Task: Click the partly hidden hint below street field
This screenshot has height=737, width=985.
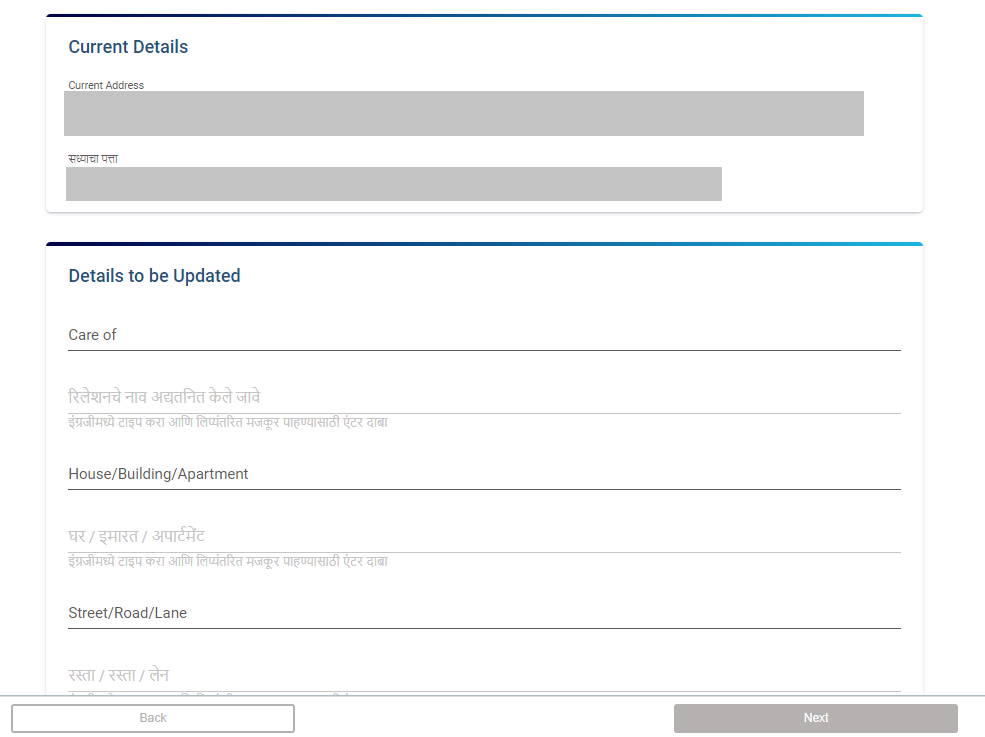Action: coord(228,693)
